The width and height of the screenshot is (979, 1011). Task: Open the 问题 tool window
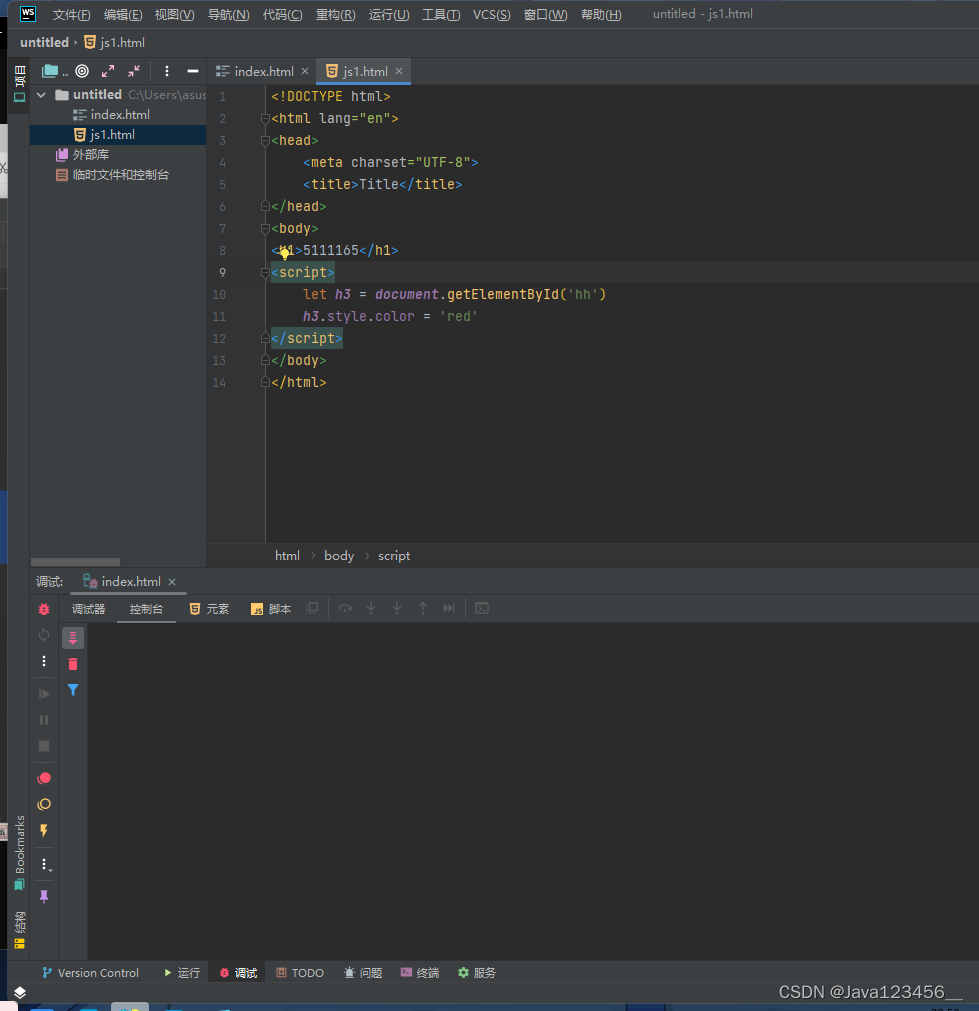tap(363, 972)
